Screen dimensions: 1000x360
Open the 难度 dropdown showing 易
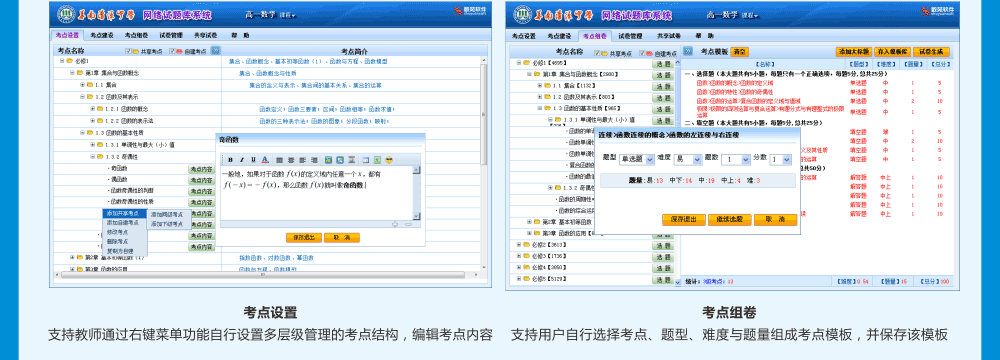pyautogui.click(x=687, y=160)
